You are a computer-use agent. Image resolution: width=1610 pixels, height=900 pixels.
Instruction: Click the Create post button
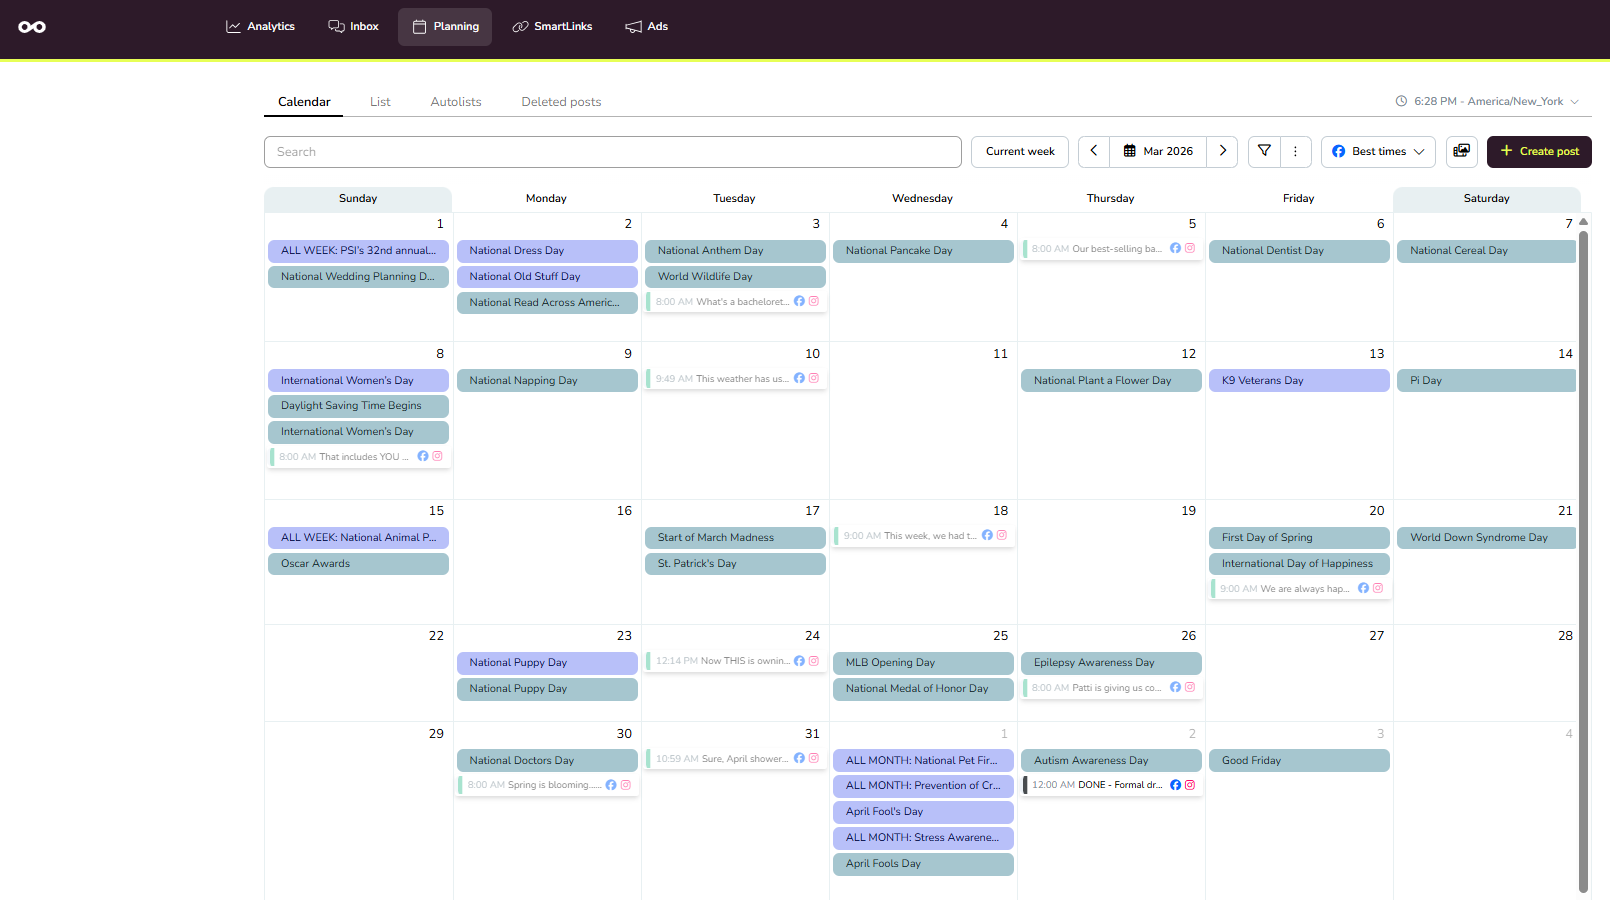(1539, 151)
